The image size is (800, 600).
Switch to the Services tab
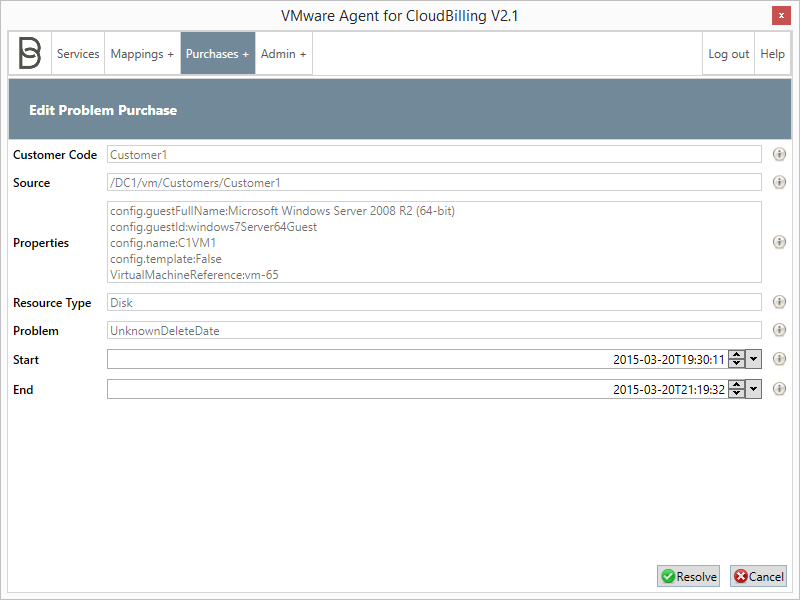coord(78,53)
